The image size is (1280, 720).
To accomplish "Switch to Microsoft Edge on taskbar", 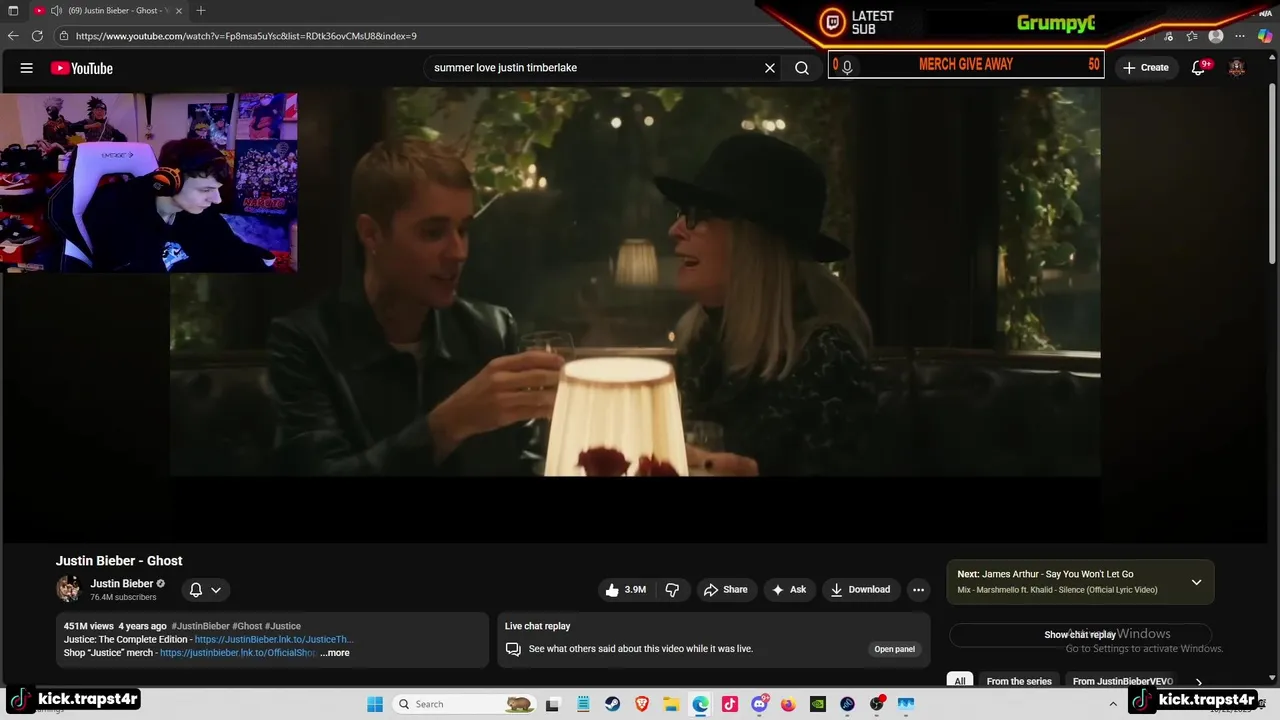I will 700,704.
